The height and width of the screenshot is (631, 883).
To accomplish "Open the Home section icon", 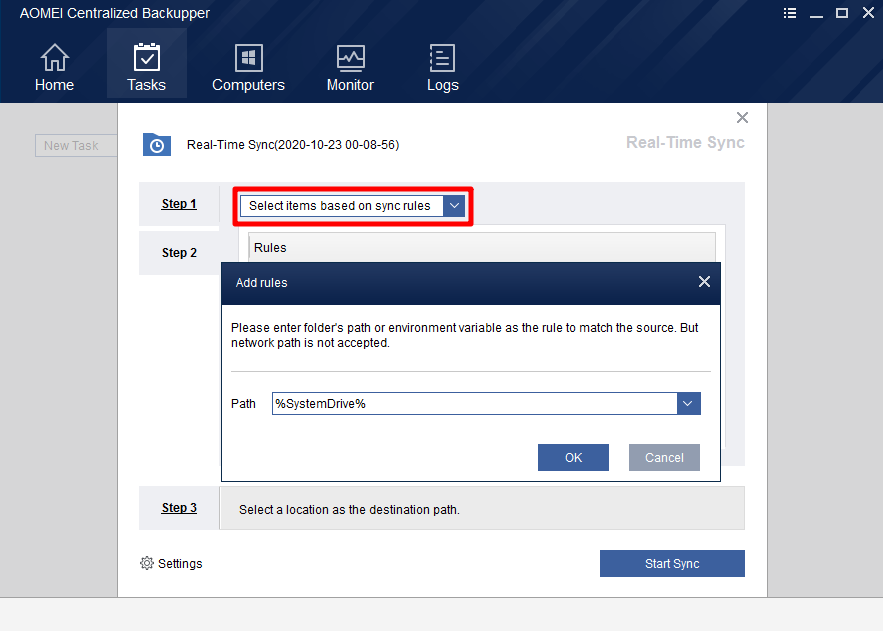I will (55, 57).
